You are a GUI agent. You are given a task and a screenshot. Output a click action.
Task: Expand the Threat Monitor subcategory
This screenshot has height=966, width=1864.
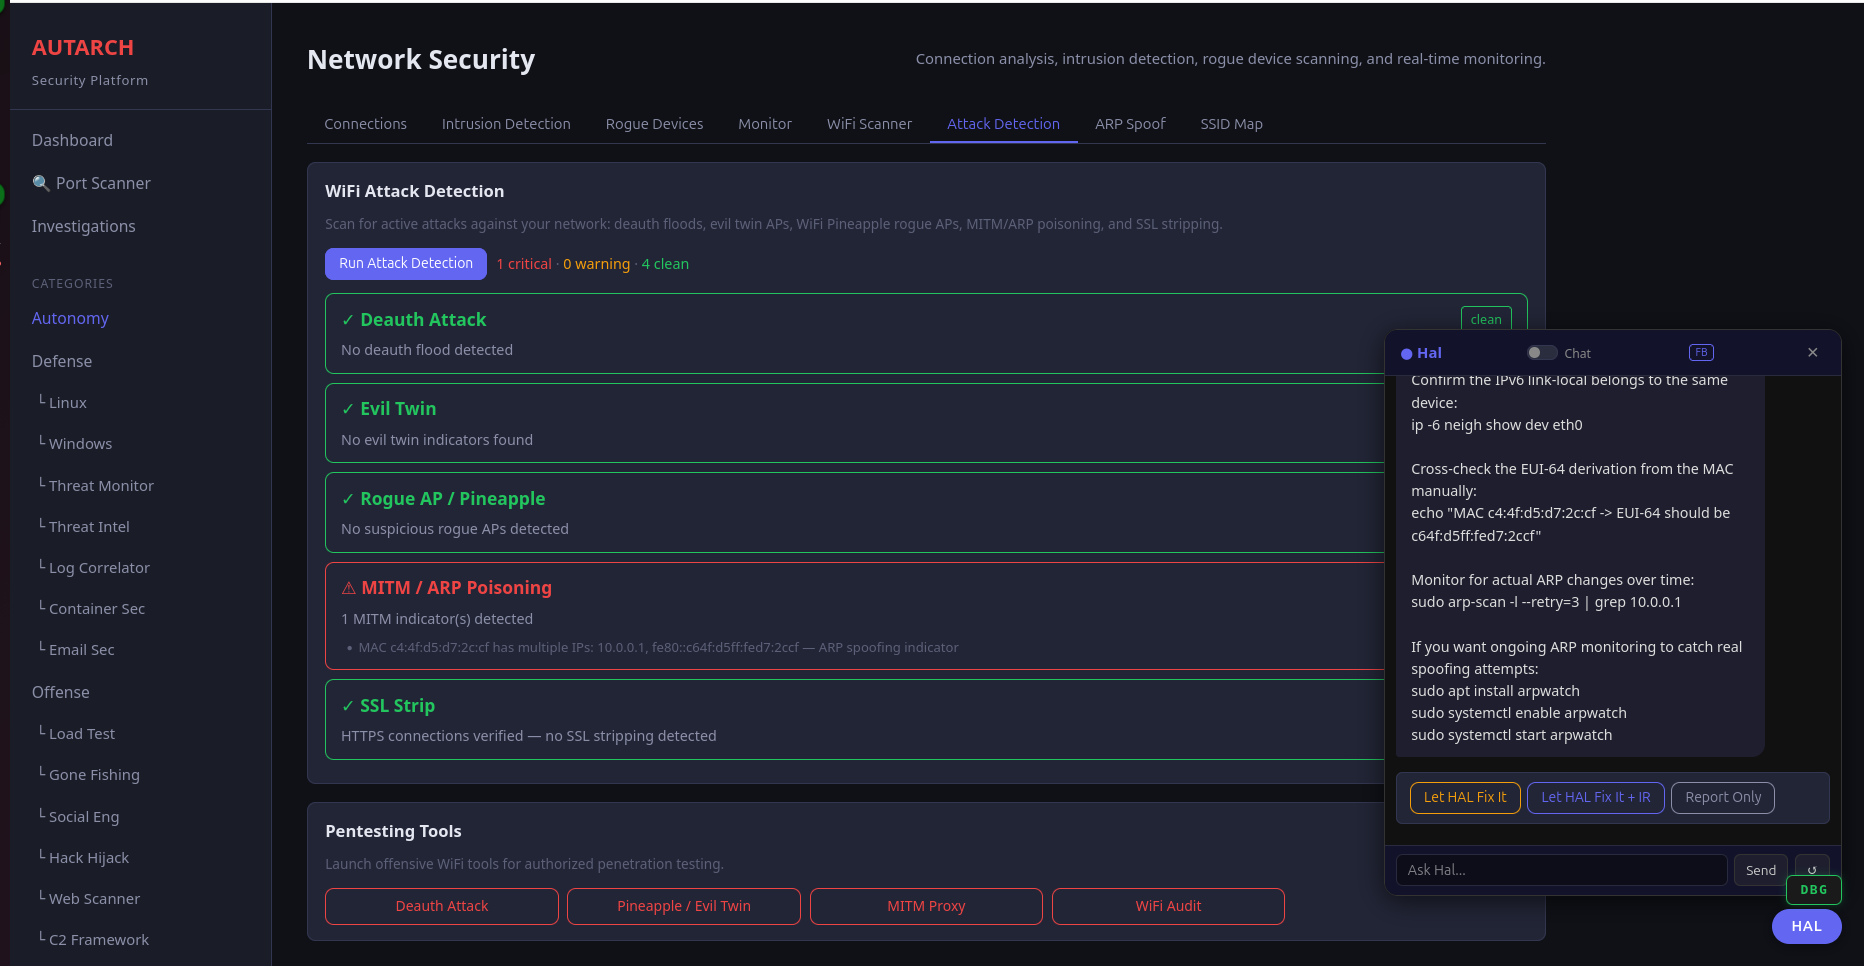[103, 485]
